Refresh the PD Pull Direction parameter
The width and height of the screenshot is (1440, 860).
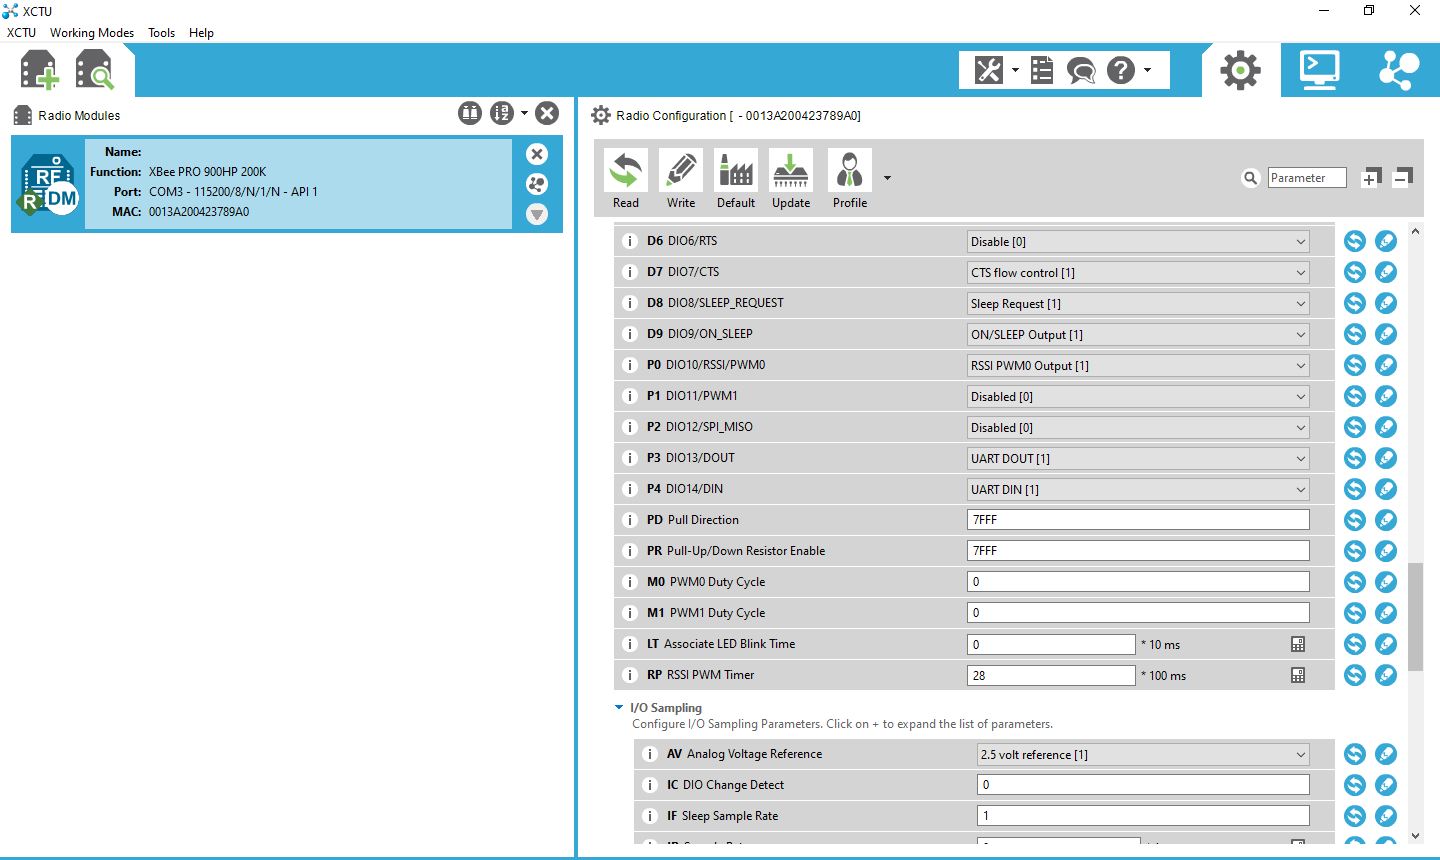pos(1355,520)
